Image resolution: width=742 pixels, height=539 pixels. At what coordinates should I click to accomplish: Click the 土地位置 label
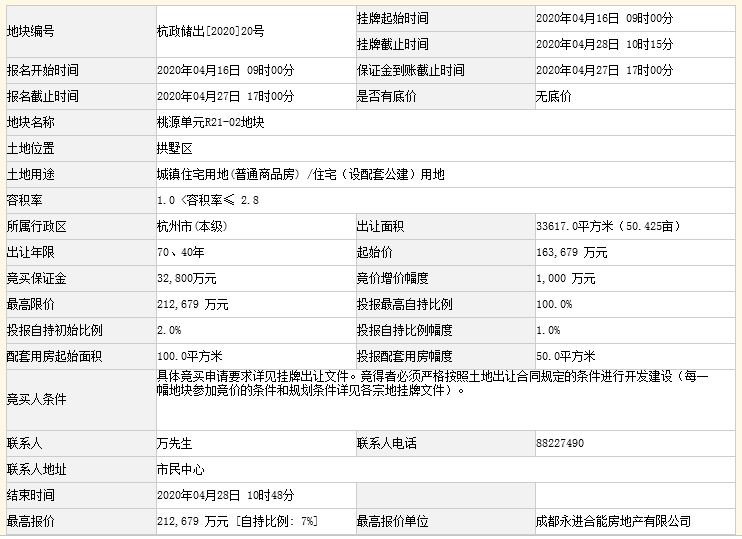[x=31, y=149]
